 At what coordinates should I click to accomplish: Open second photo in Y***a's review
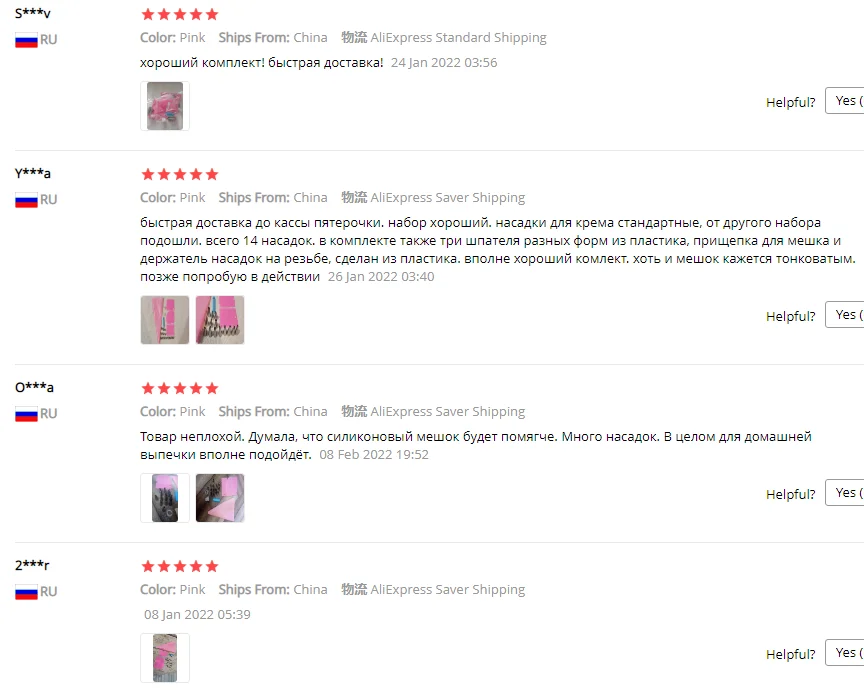pos(220,320)
